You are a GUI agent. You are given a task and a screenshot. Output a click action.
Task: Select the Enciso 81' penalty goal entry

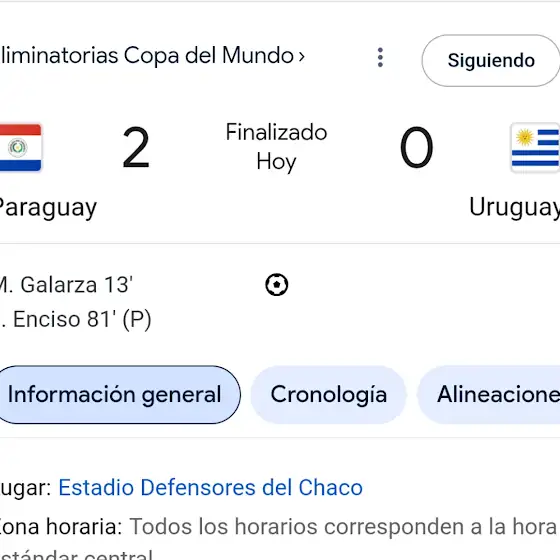pyautogui.click(x=76, y=319)
